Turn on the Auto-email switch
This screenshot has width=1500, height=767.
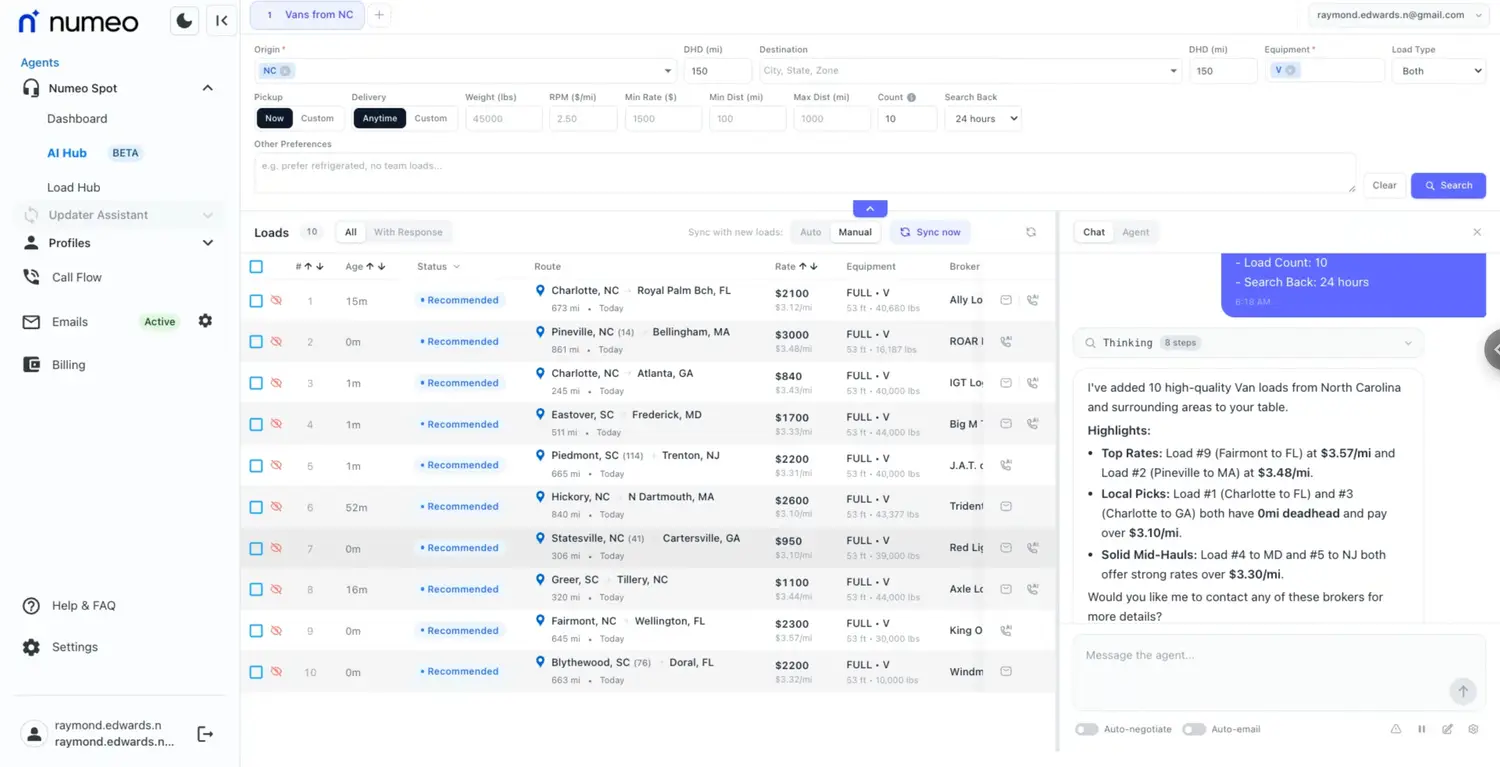tap(1193, 729)
